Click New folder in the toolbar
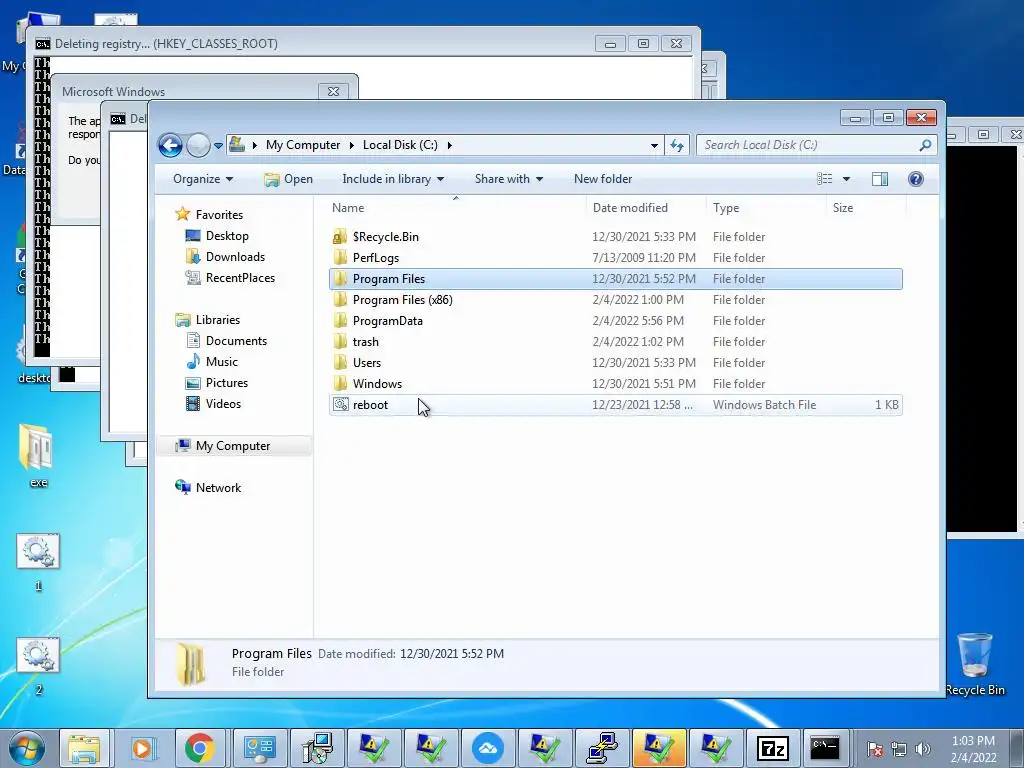1024x768 pixels. click(603, 179)
